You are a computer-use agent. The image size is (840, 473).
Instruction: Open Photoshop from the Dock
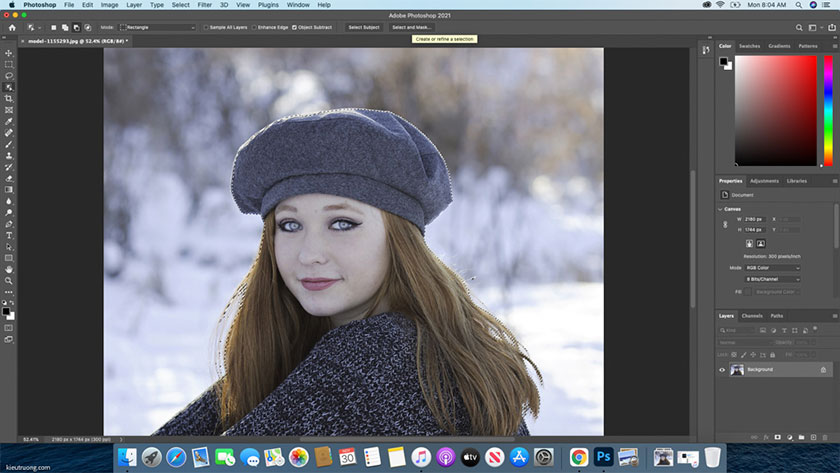coord(603,457)
